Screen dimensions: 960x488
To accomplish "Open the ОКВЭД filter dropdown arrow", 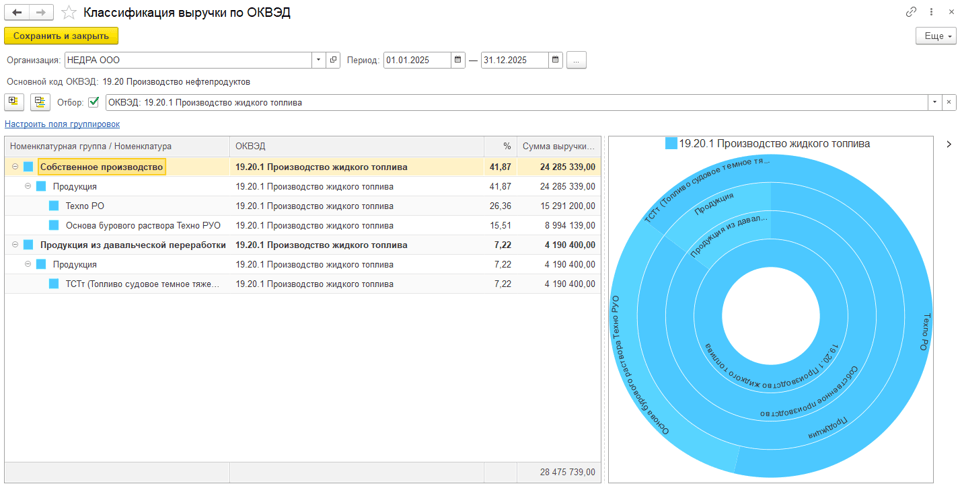I will (934, 102).
